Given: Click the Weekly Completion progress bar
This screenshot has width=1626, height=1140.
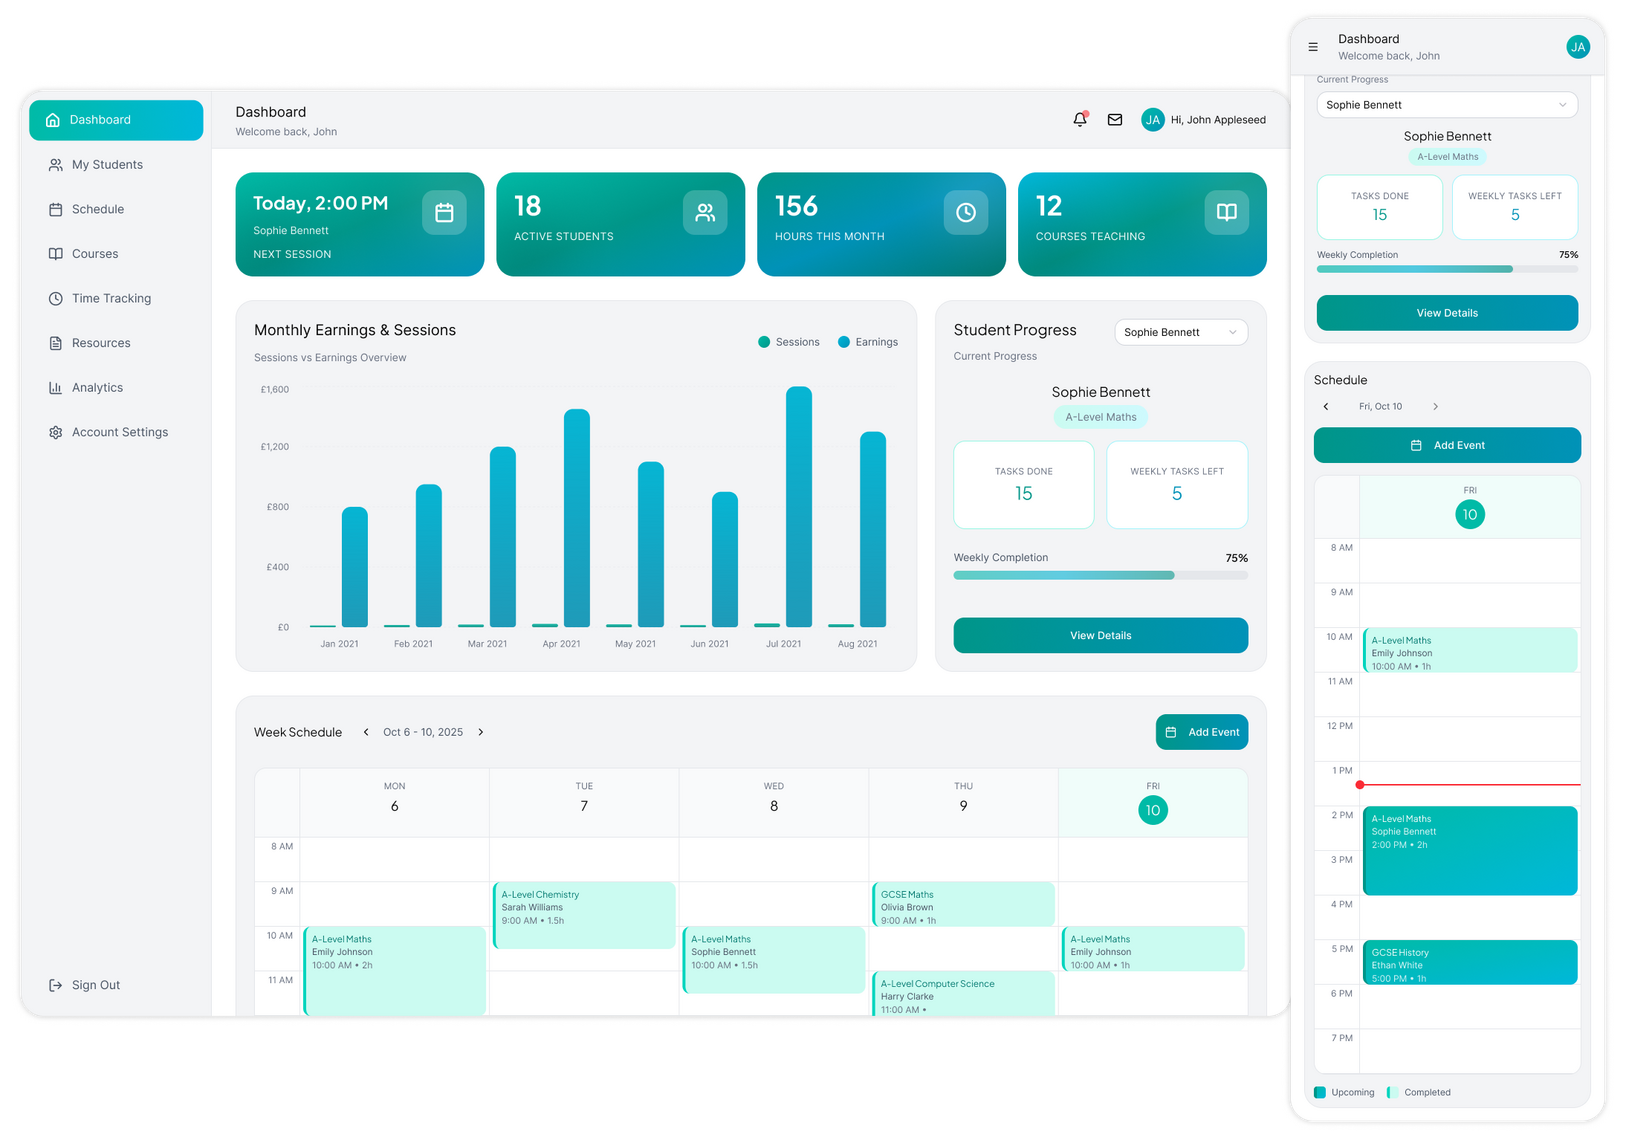Looking at the screenshot, I should [1100, 575].
